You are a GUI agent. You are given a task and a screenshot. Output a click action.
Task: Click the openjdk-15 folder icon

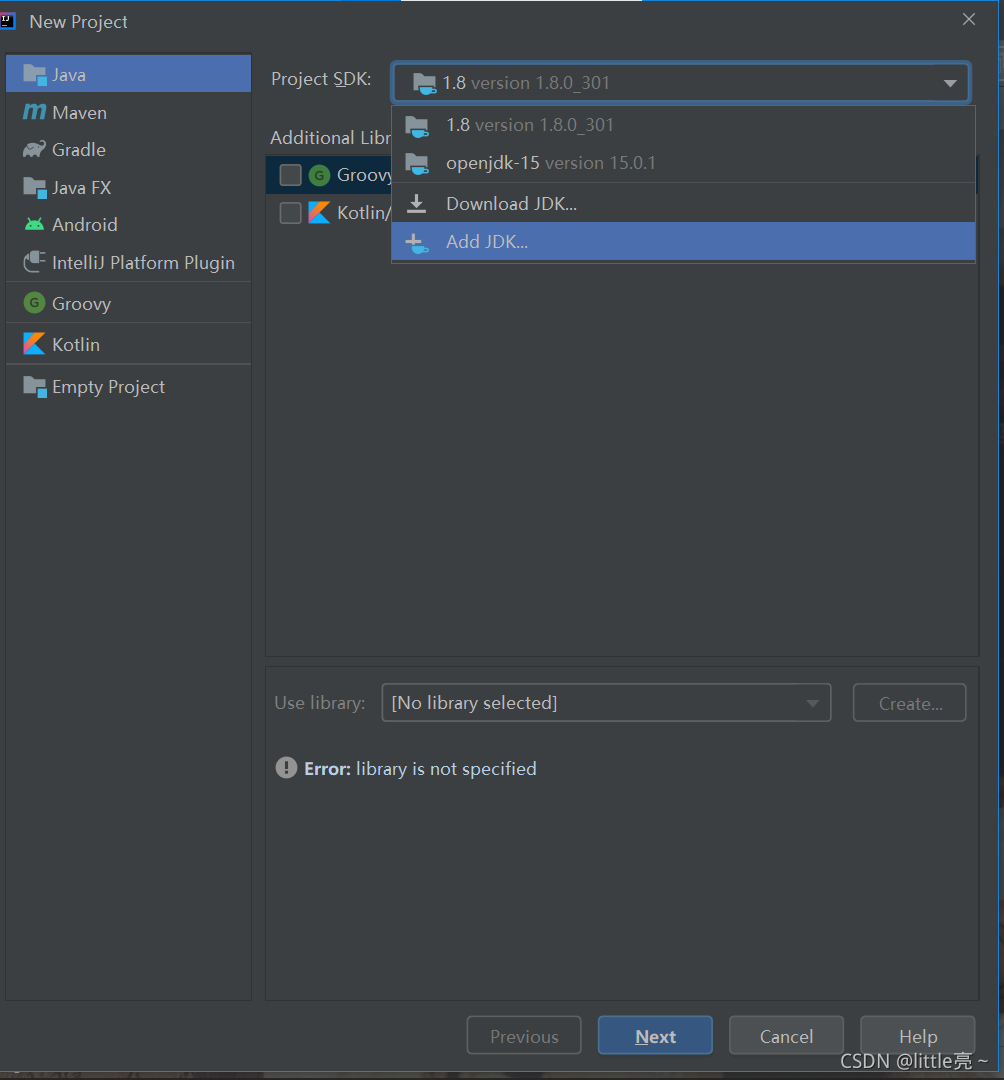(417, 164)
